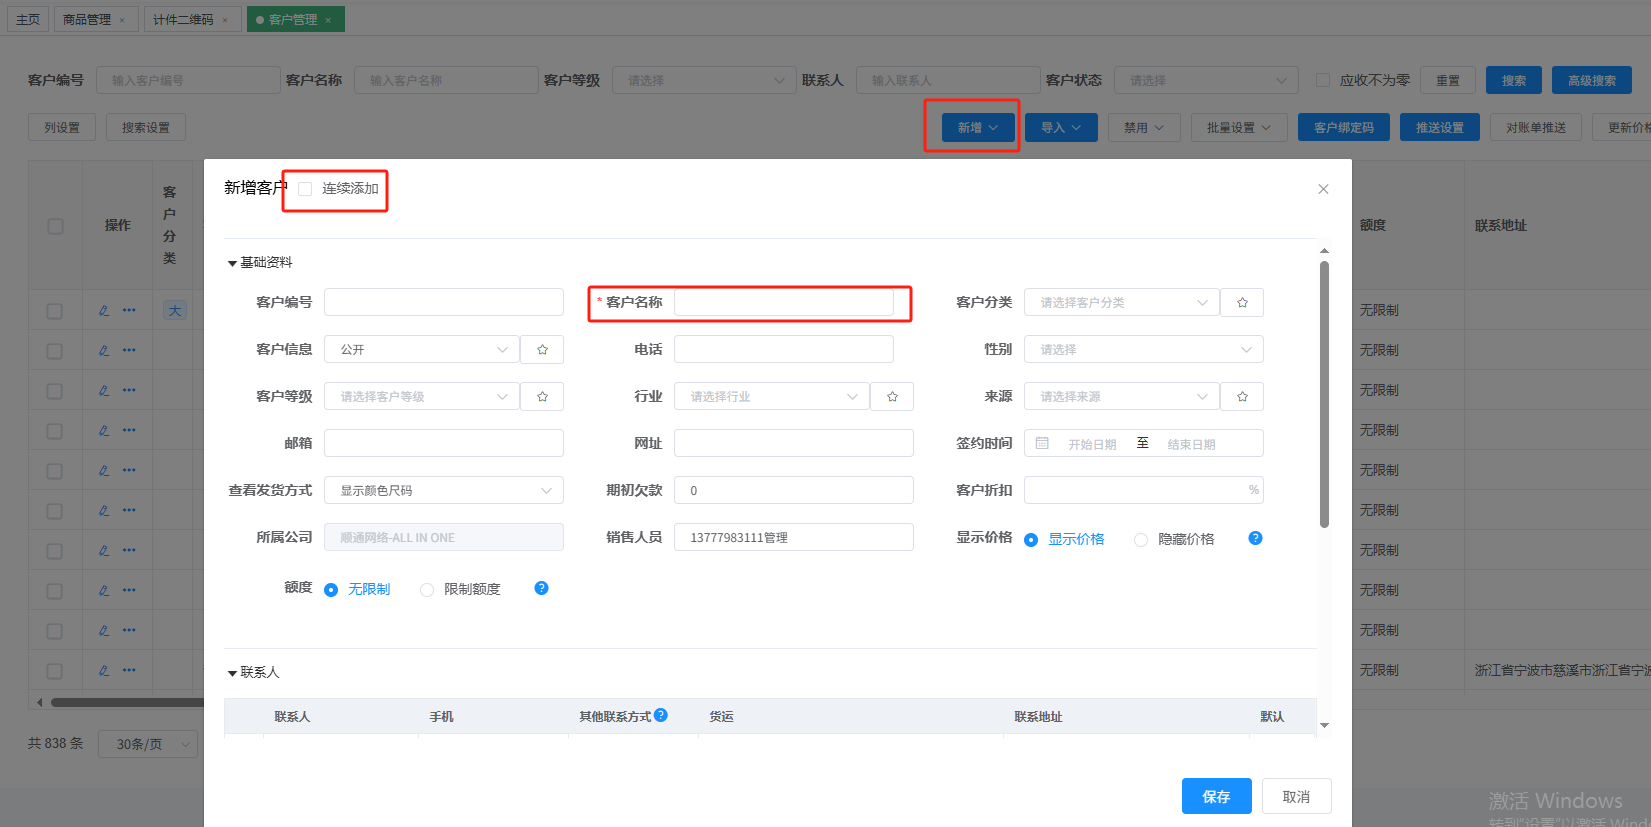This screenshot has height=827, width=1651.
Task: Click the 客户名称 input field in the dialog
Action: pos(783,302)
